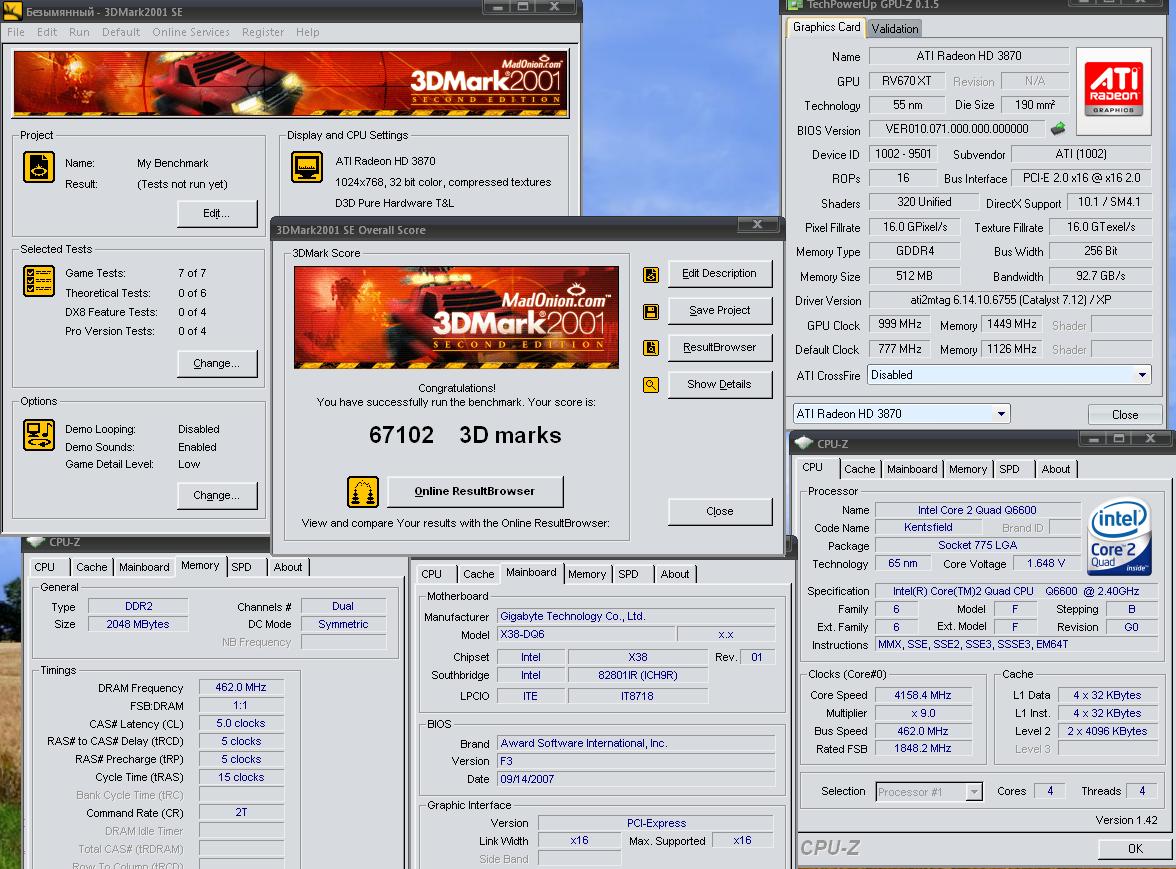Screen dimensions: 1176x869
Task: Click the ATI Radeon logo in GPU-Z
Action: [1114, 91]
